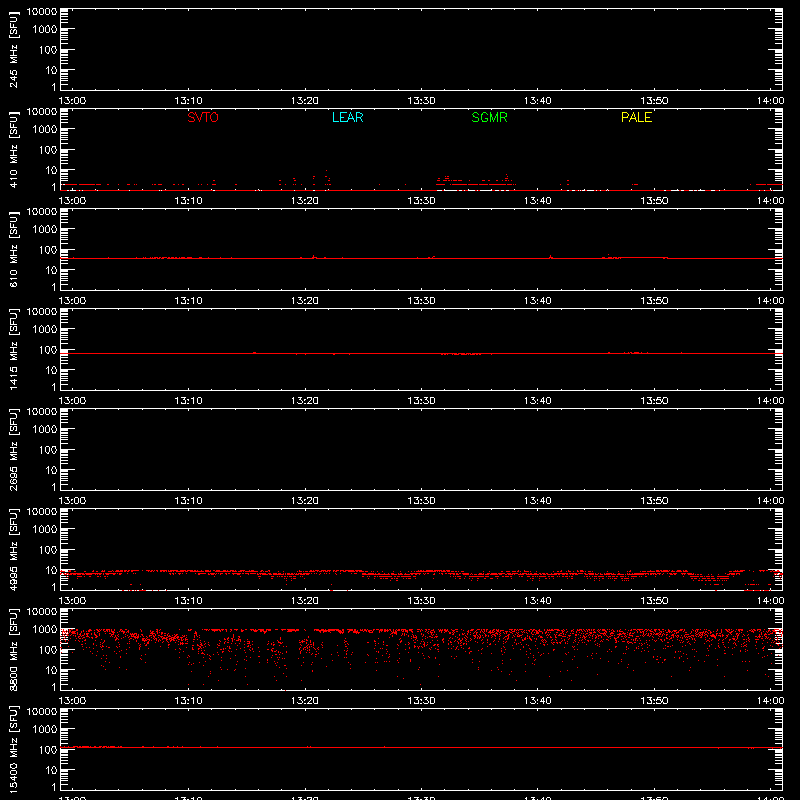This screenshot has width=800, height=800.
Task: Click the 1000 tick of the 410 MHz panel
Action: 45,130
